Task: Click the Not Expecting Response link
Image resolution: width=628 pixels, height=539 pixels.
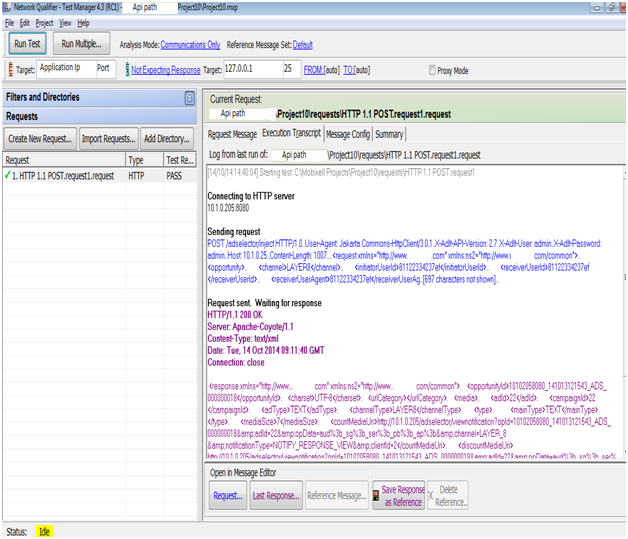Action: click(166, 70)
